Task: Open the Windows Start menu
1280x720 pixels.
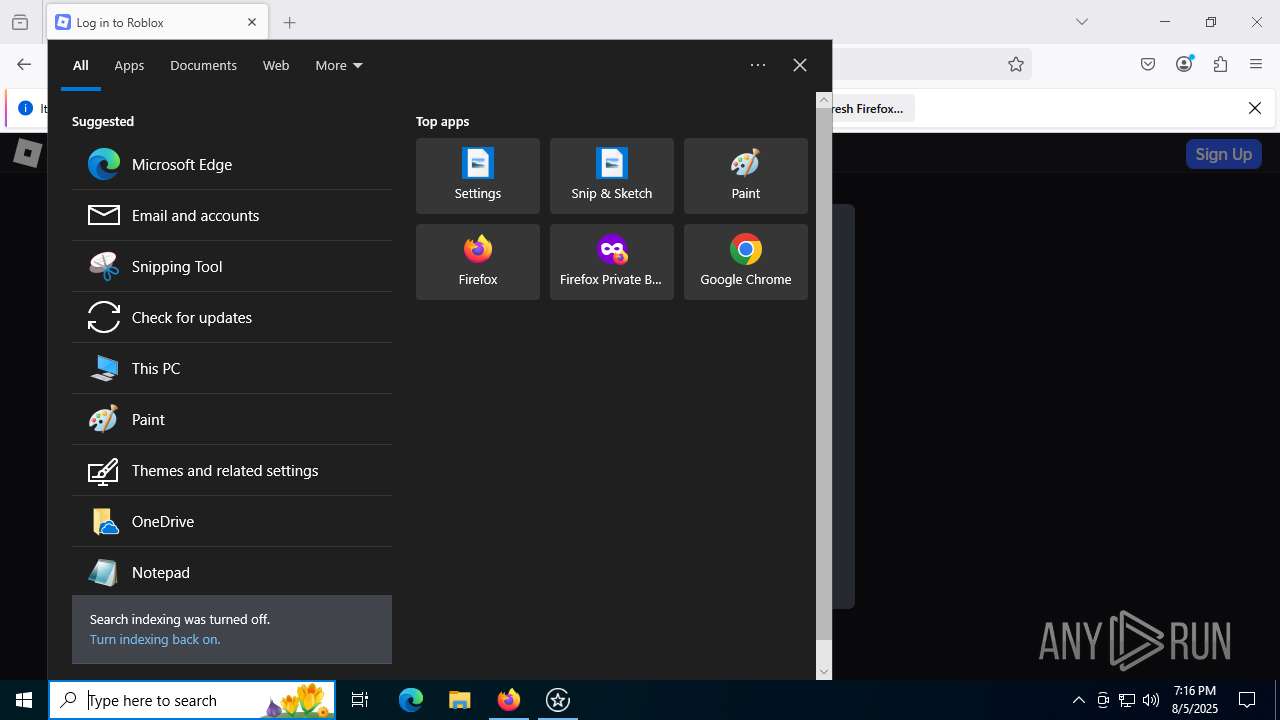Action: pos(24,700)
